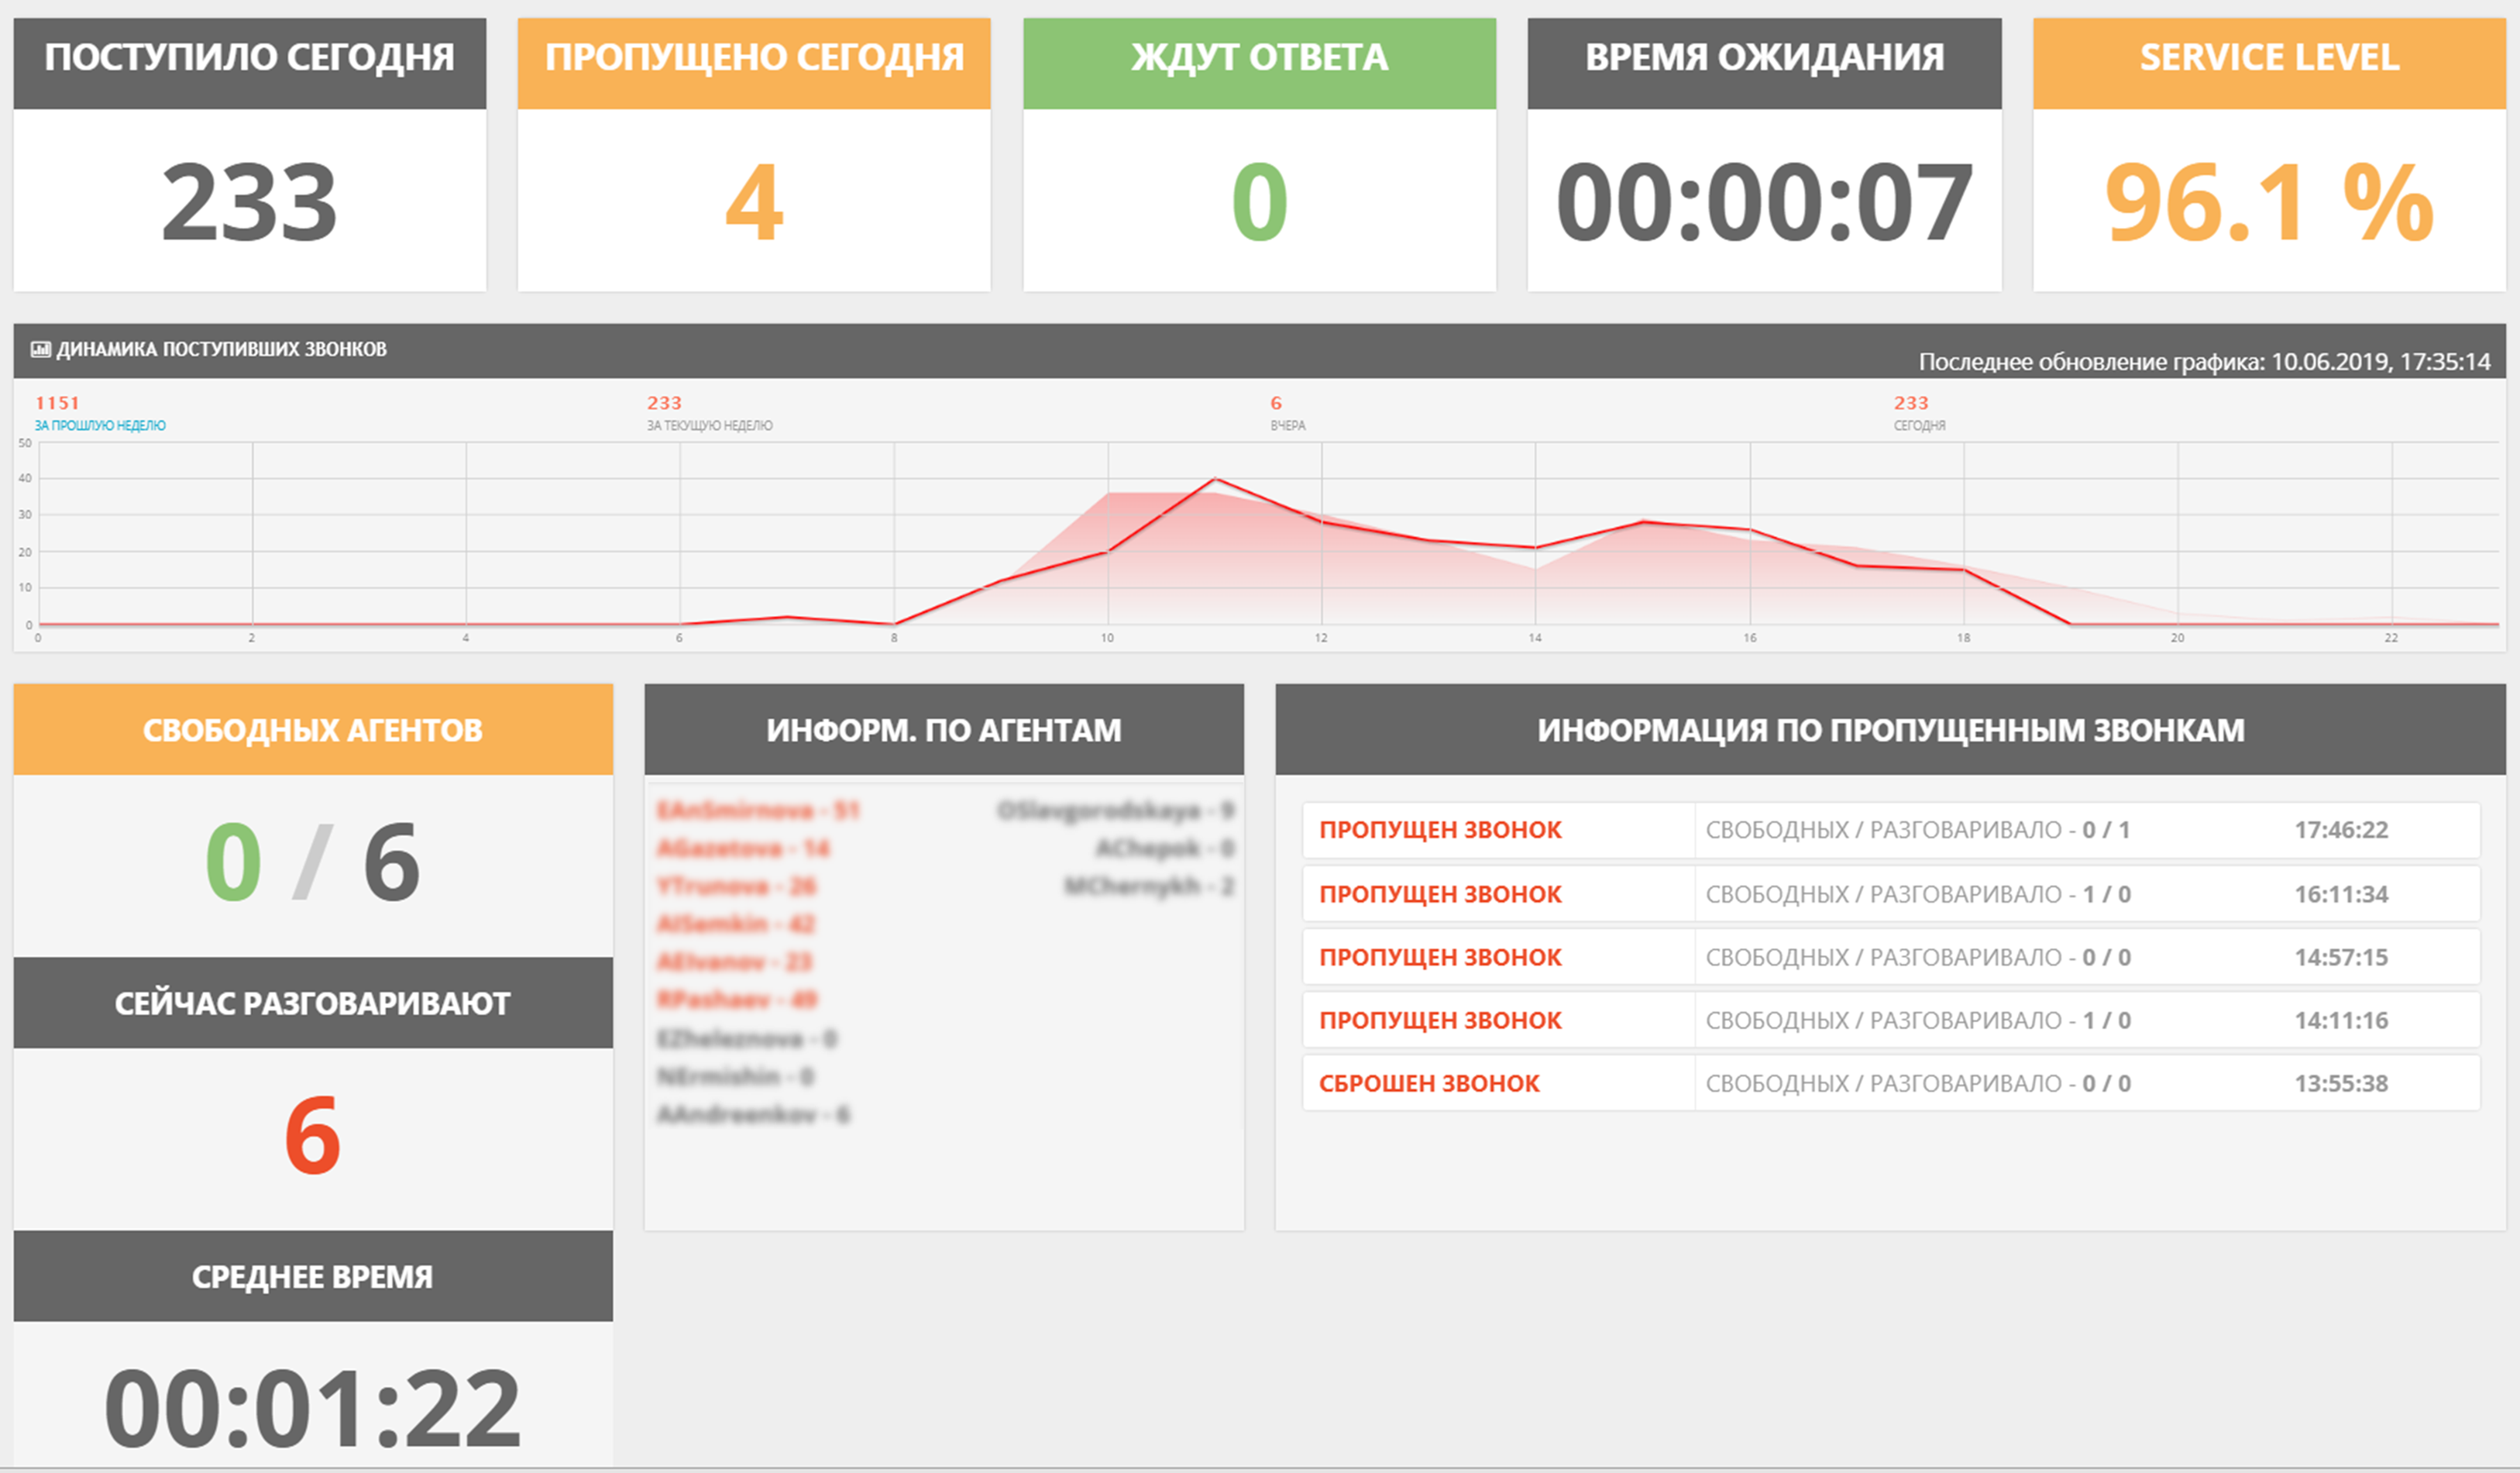Select the За прошлую неделю chart link
Image resolution: width=2520 pixels, height=1473 pixels.
[x=100, y=425]
